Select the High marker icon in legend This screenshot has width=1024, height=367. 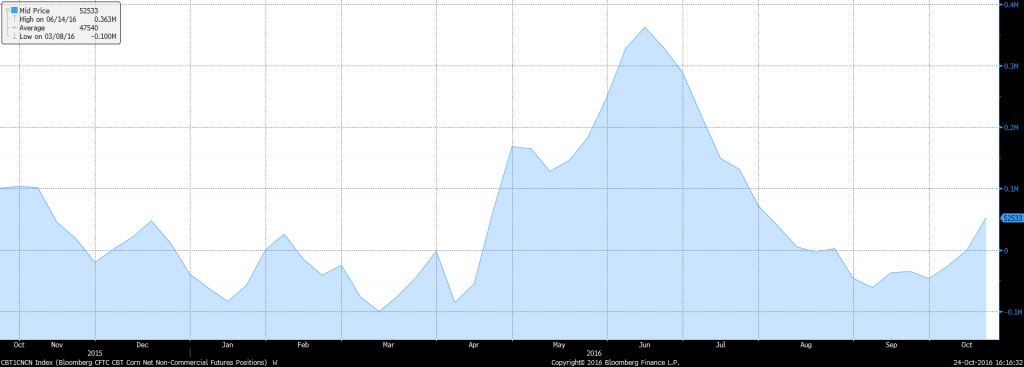tap(14, 20)
